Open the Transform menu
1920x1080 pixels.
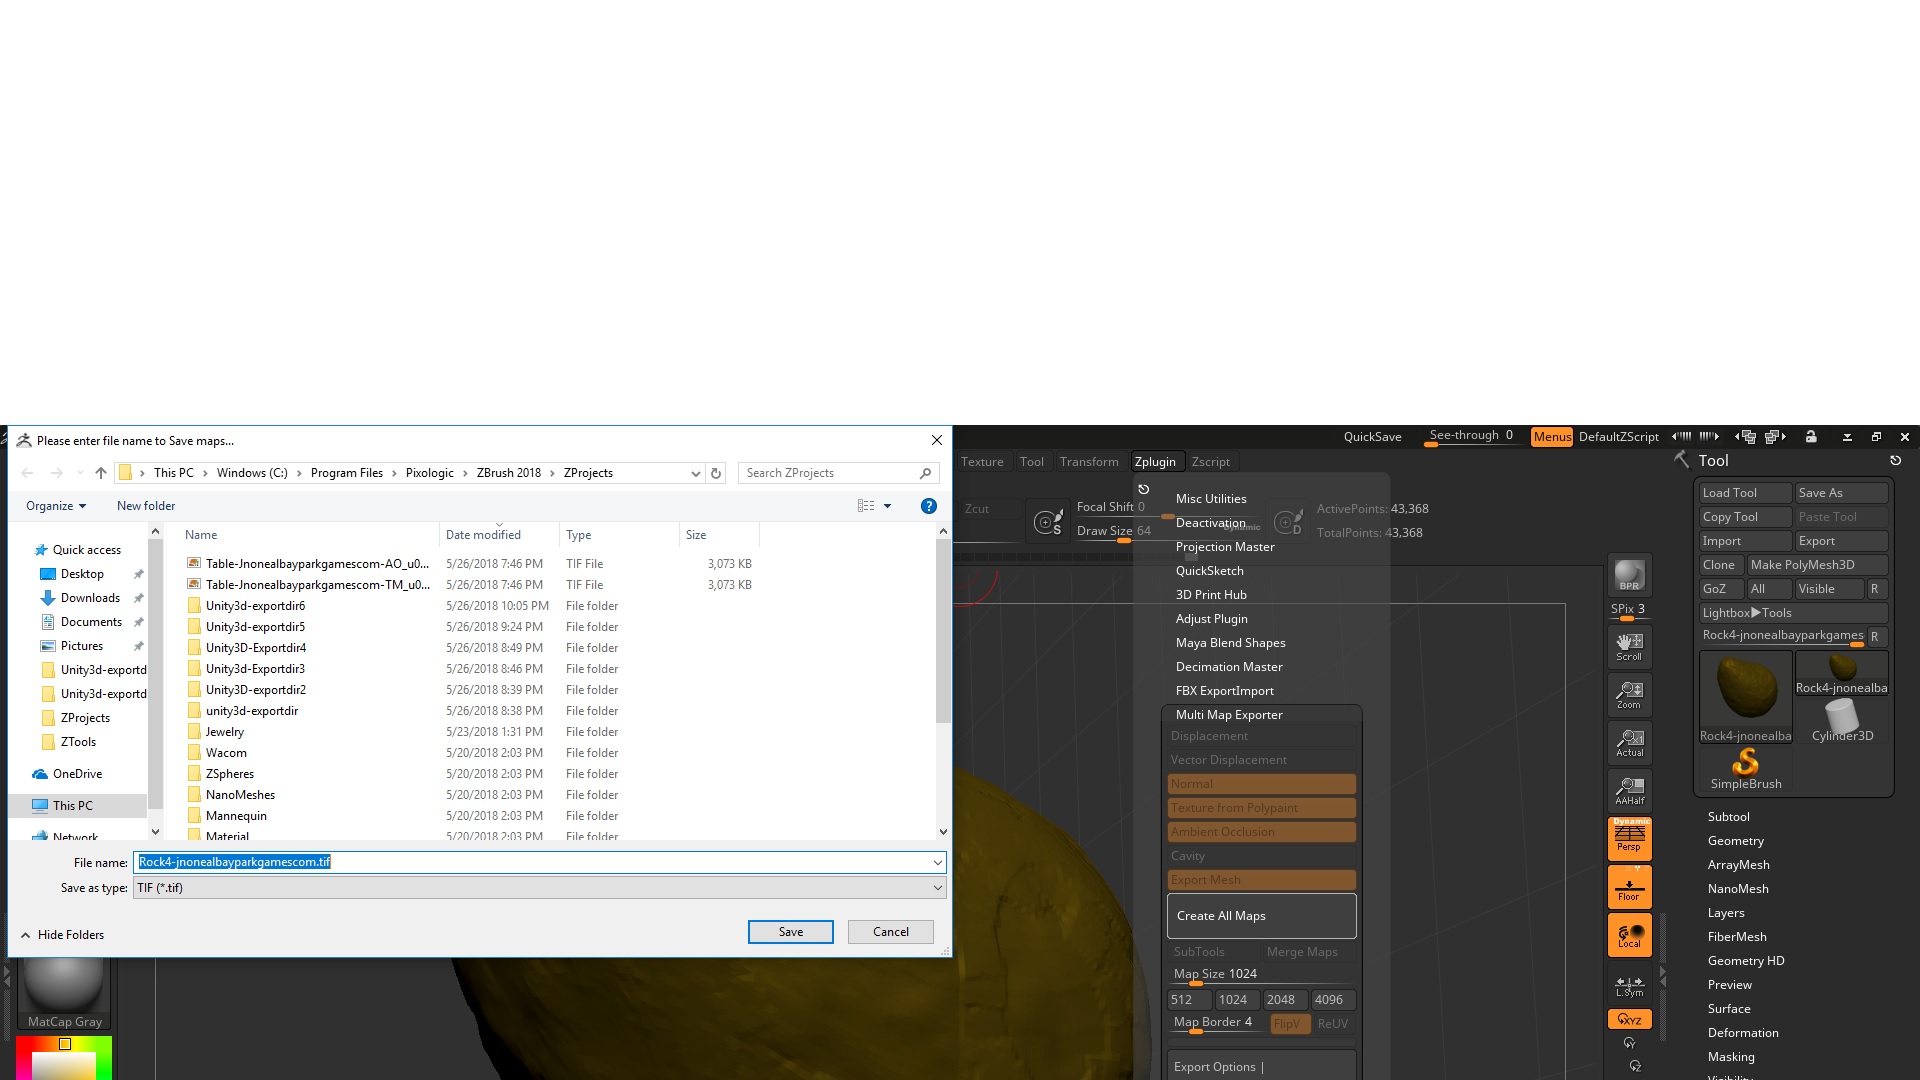point(1089,462)
